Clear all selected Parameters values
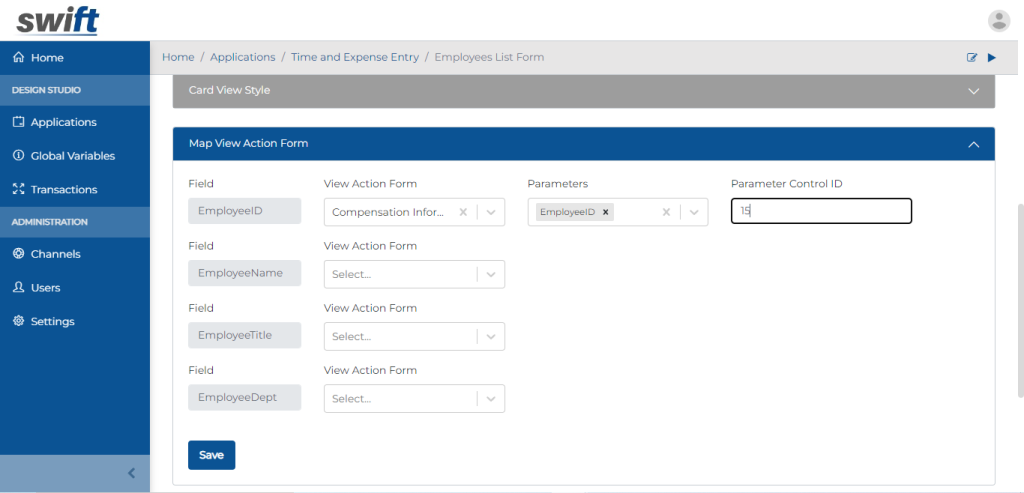Screen dimensions: 1024x493 coord(666,212)
